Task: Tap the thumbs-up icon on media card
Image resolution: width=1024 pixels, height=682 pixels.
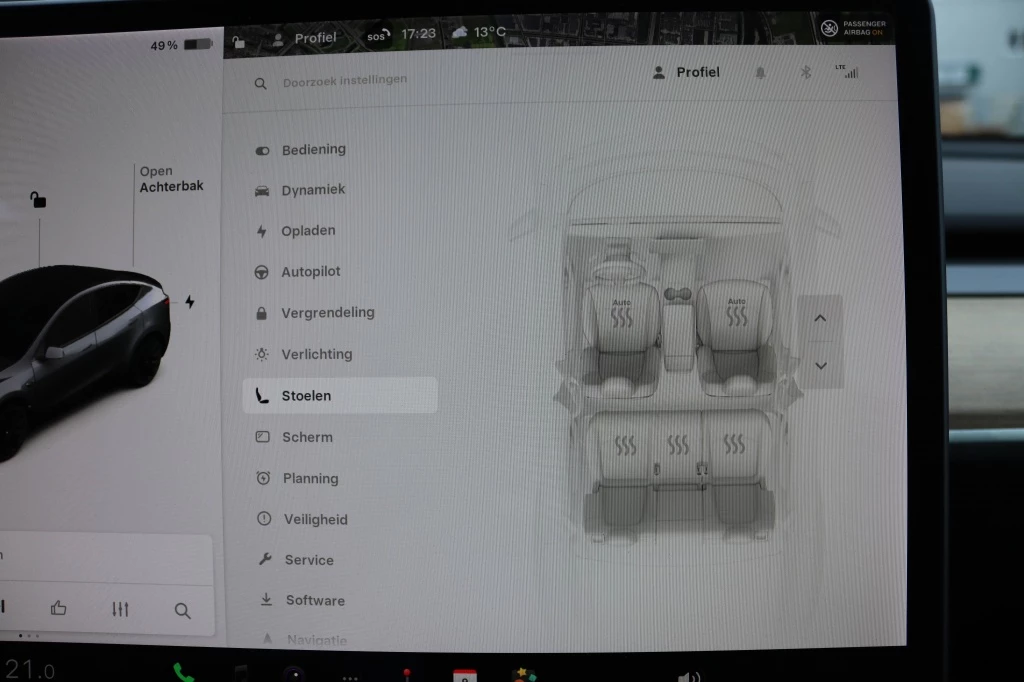Action: [x=59, y=608]
